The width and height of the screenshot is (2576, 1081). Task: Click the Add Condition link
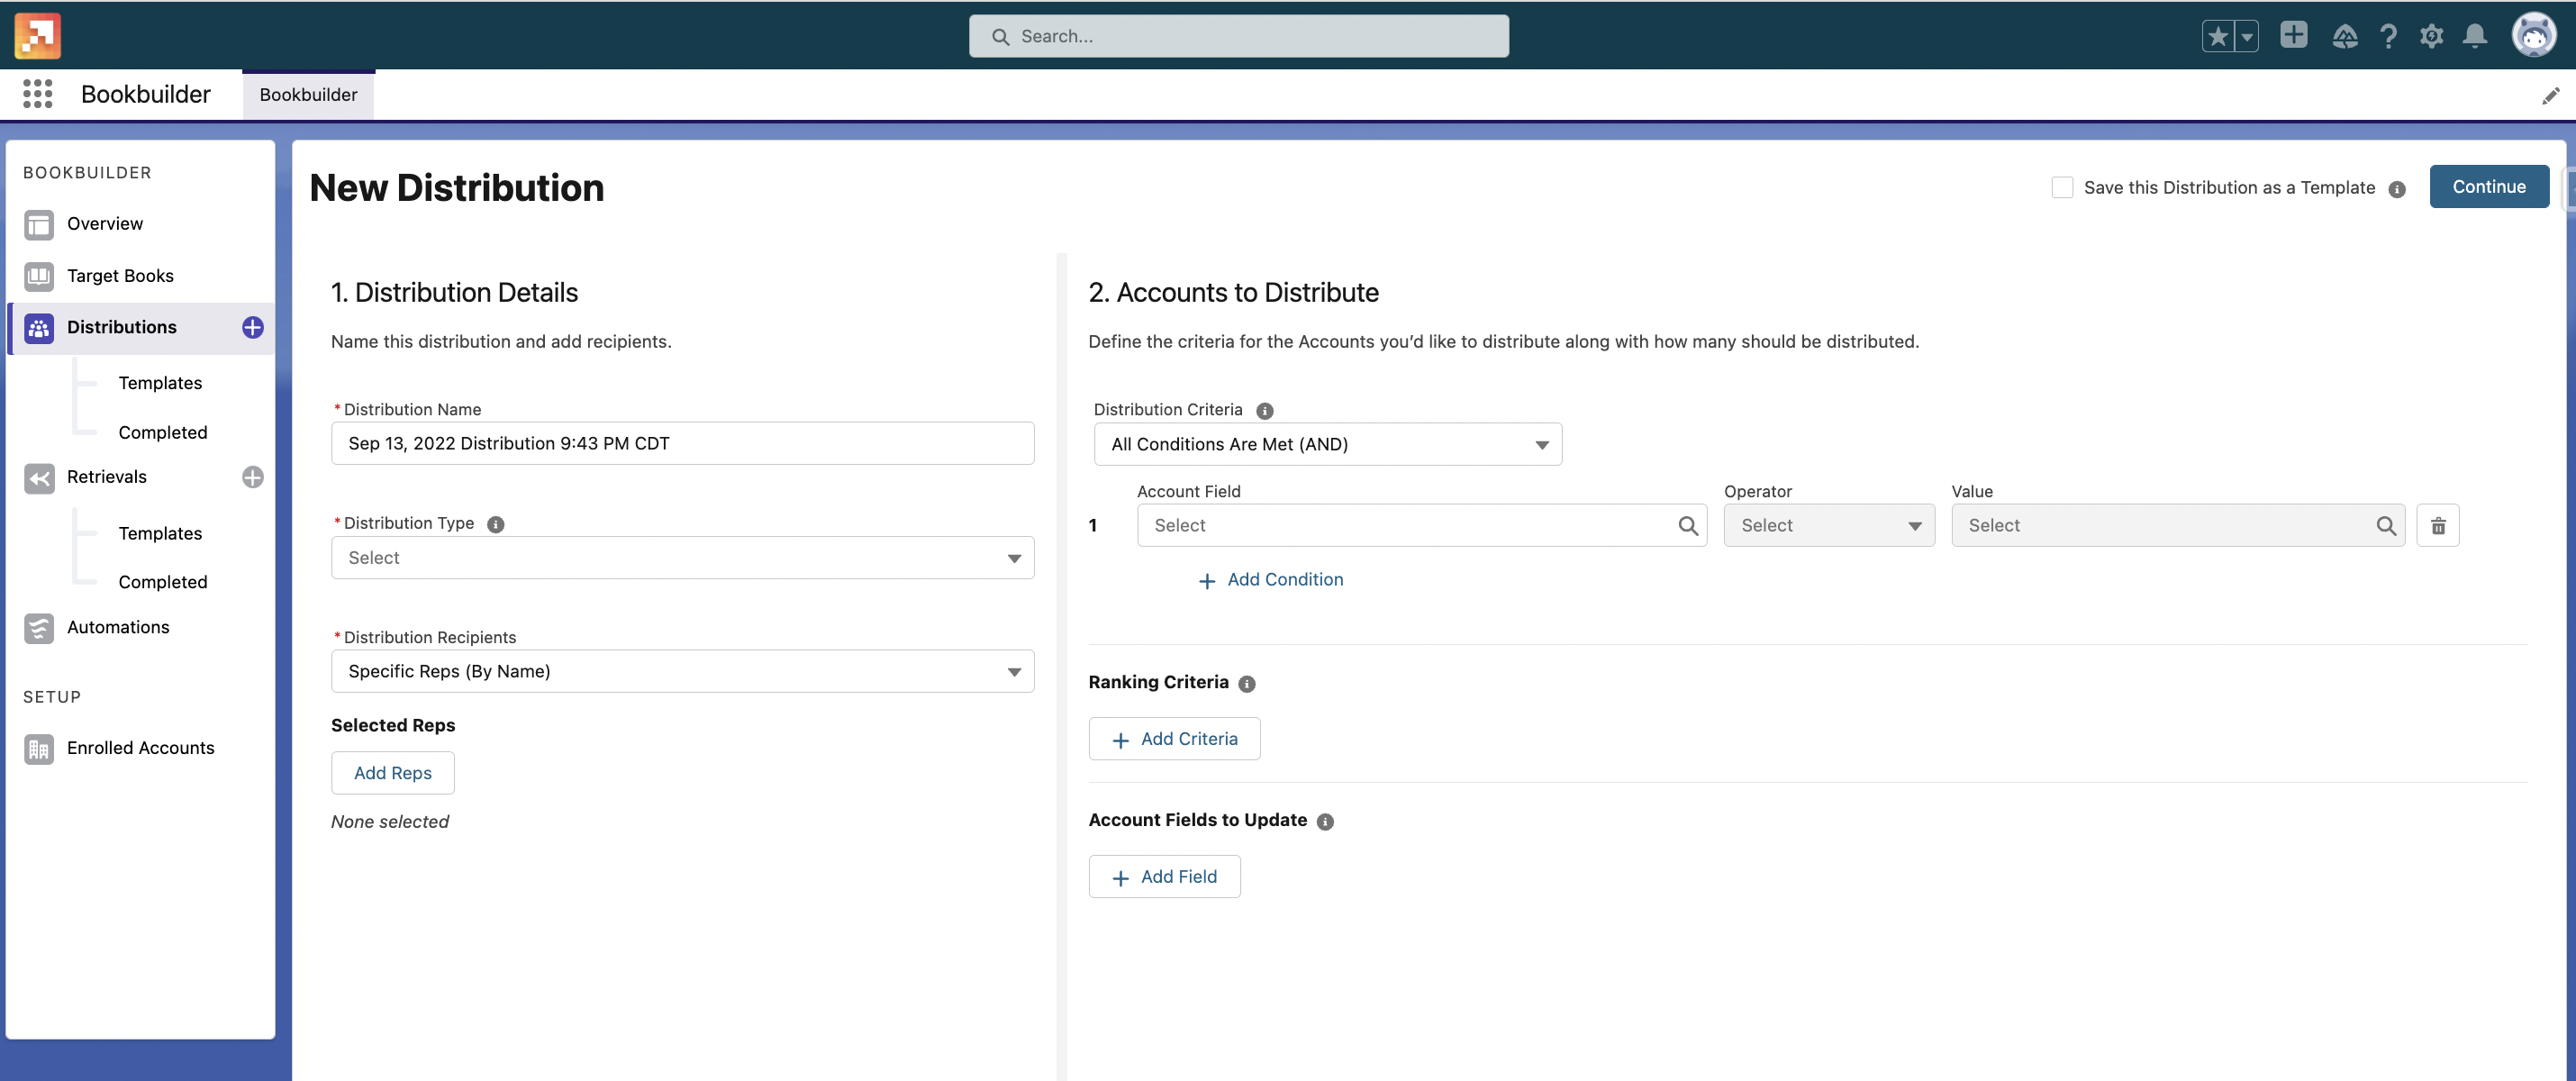[1270, 580]
